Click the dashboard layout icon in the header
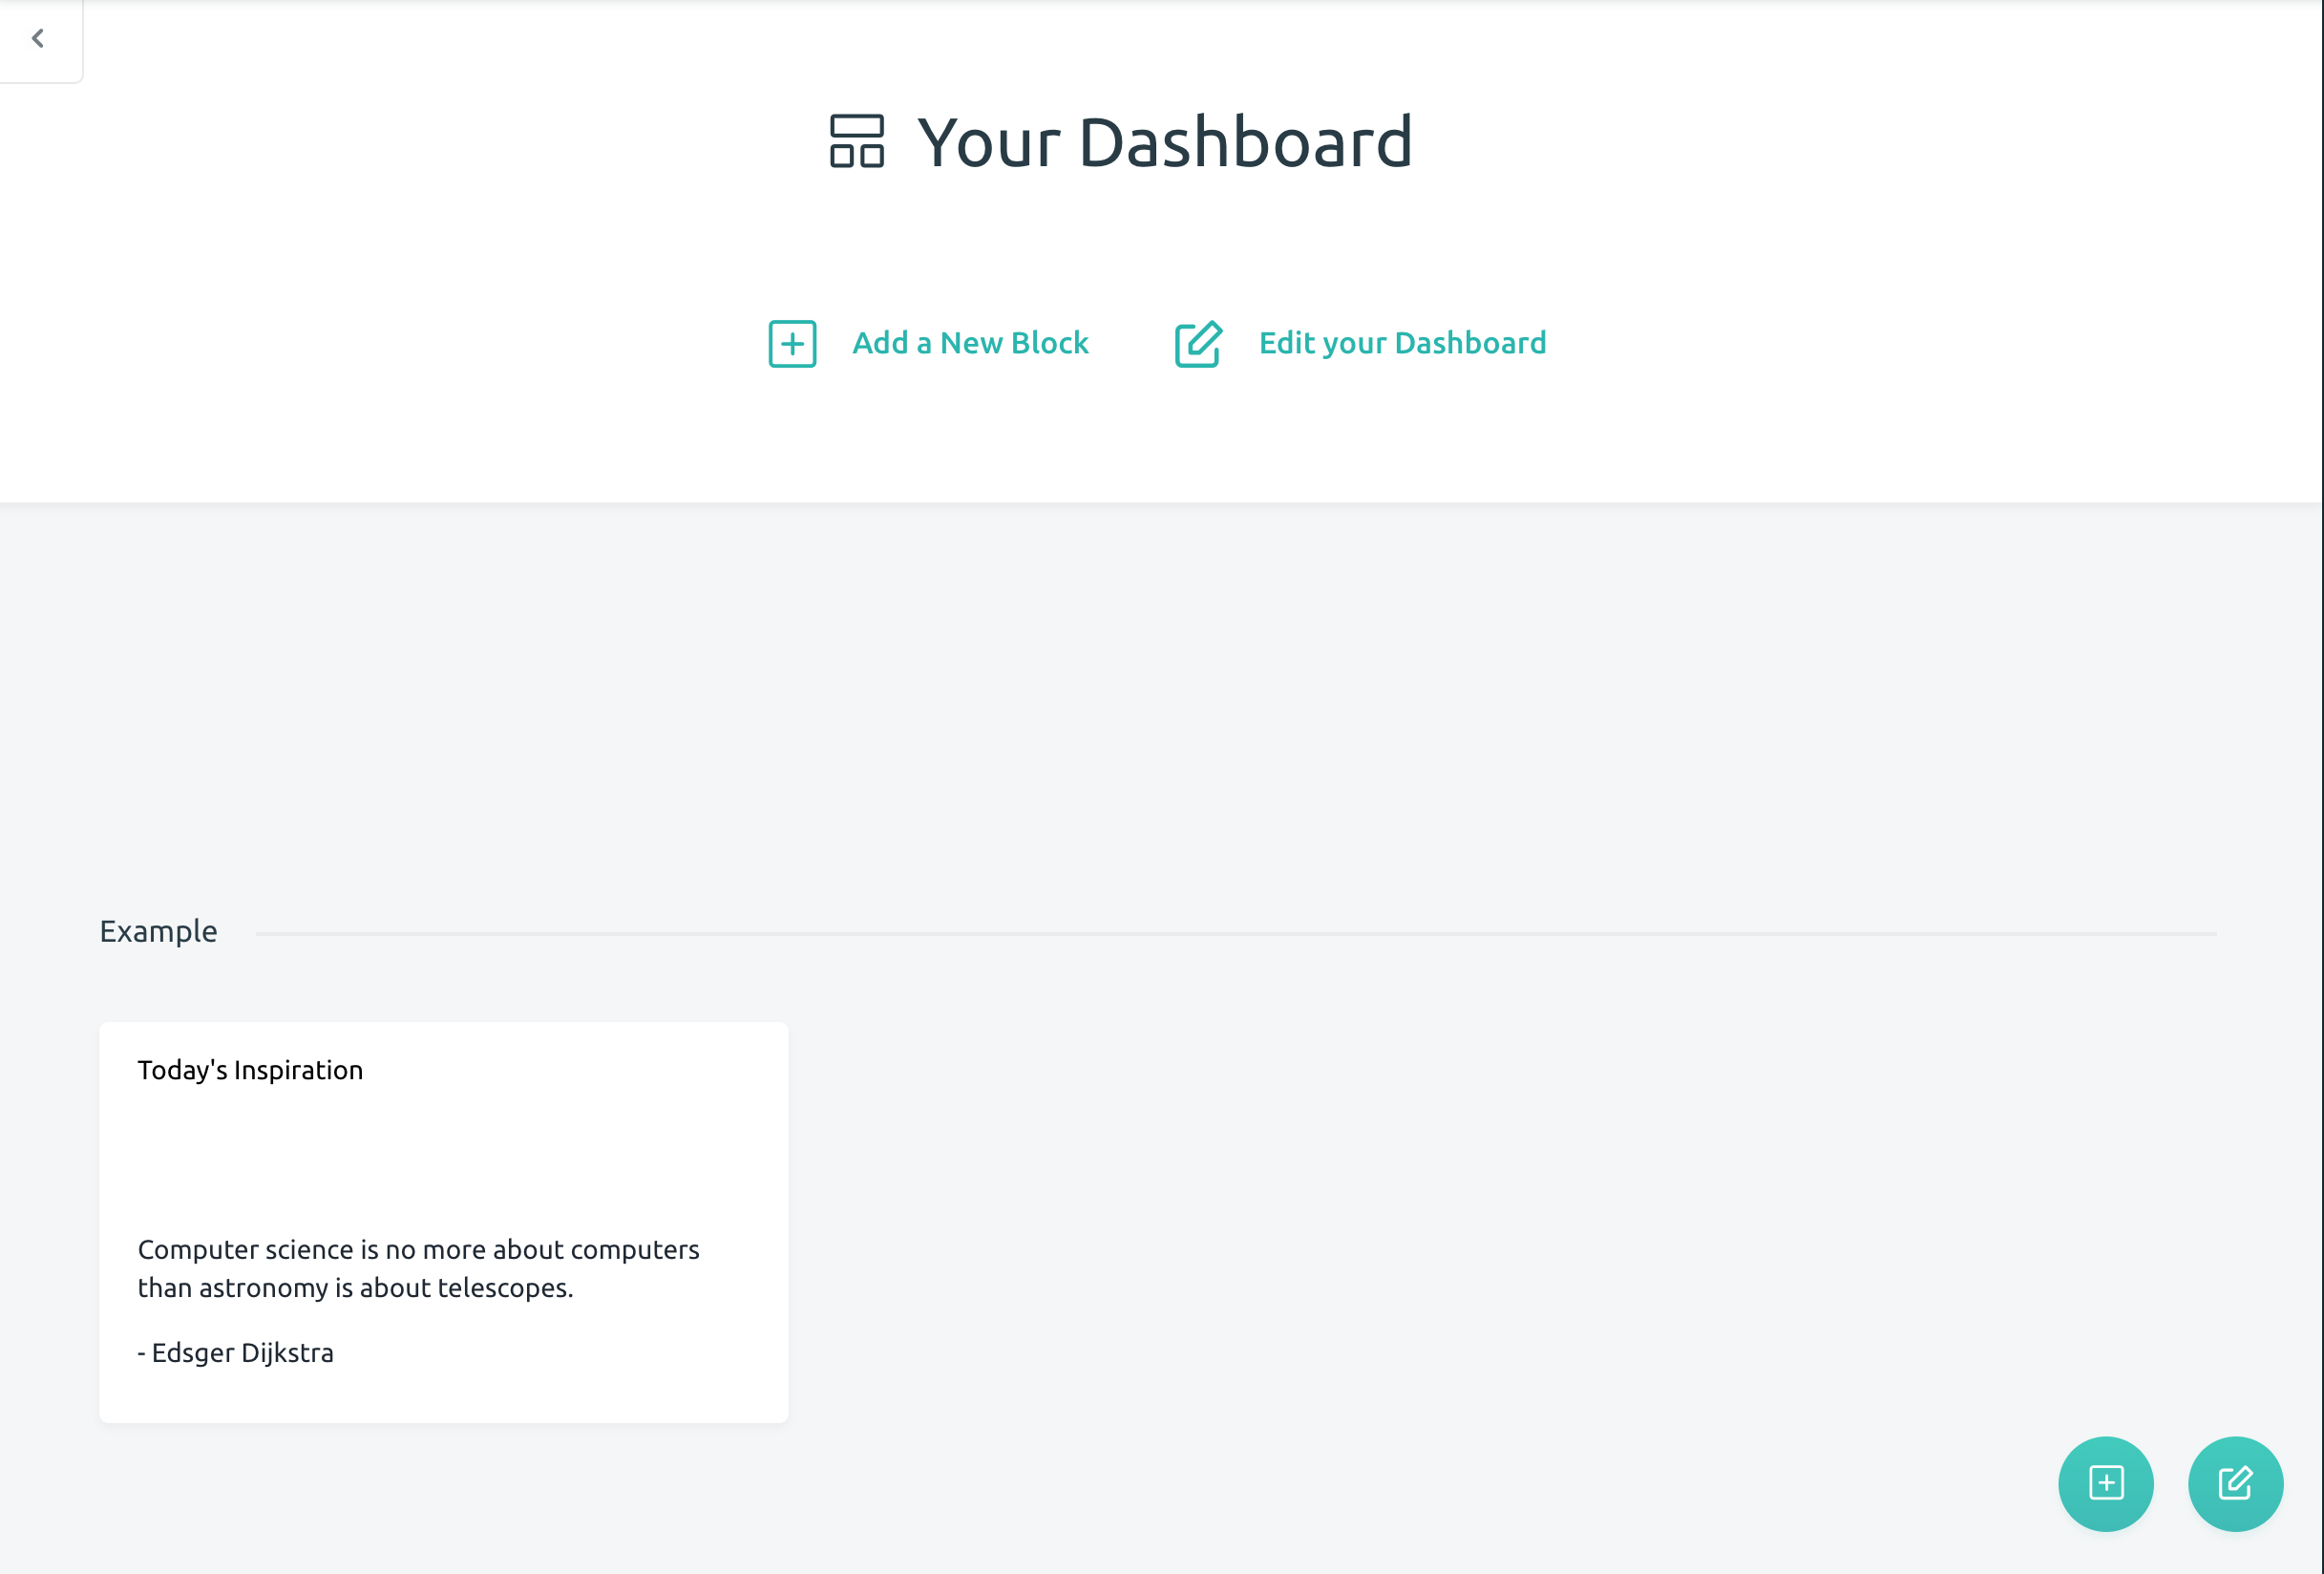 click(x=855, y=140)
